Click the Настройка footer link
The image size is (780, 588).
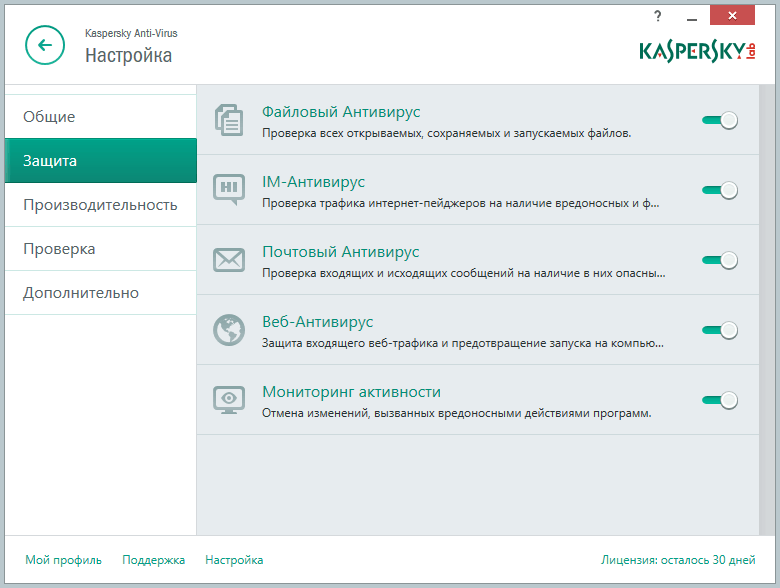[234, 560]
